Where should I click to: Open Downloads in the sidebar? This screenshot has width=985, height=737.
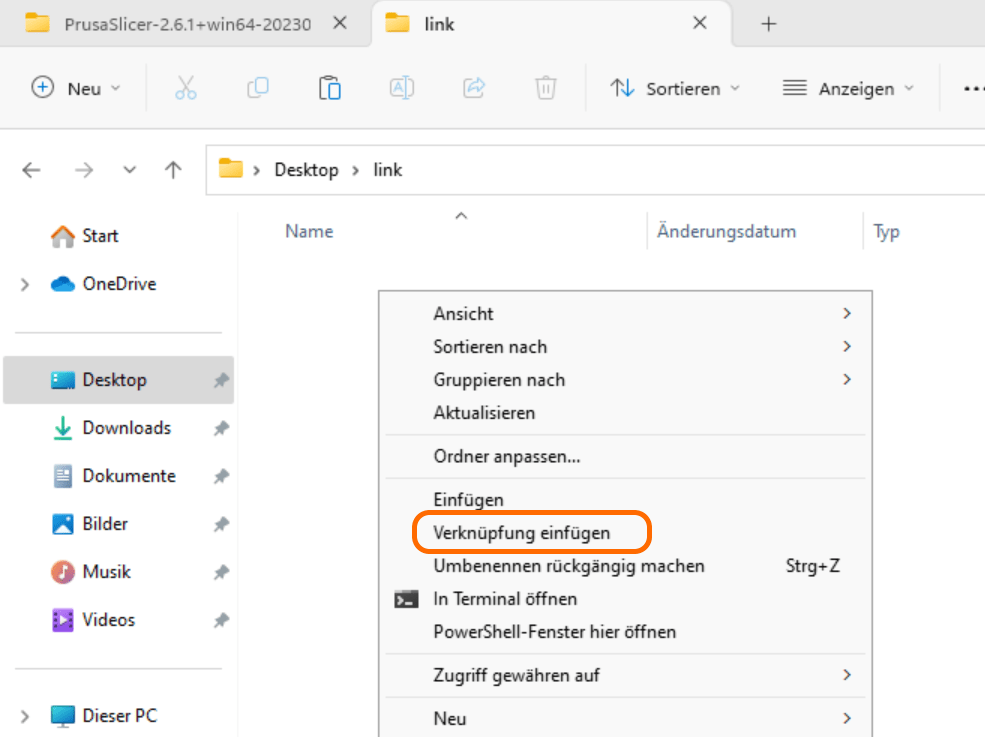[126, 428]
